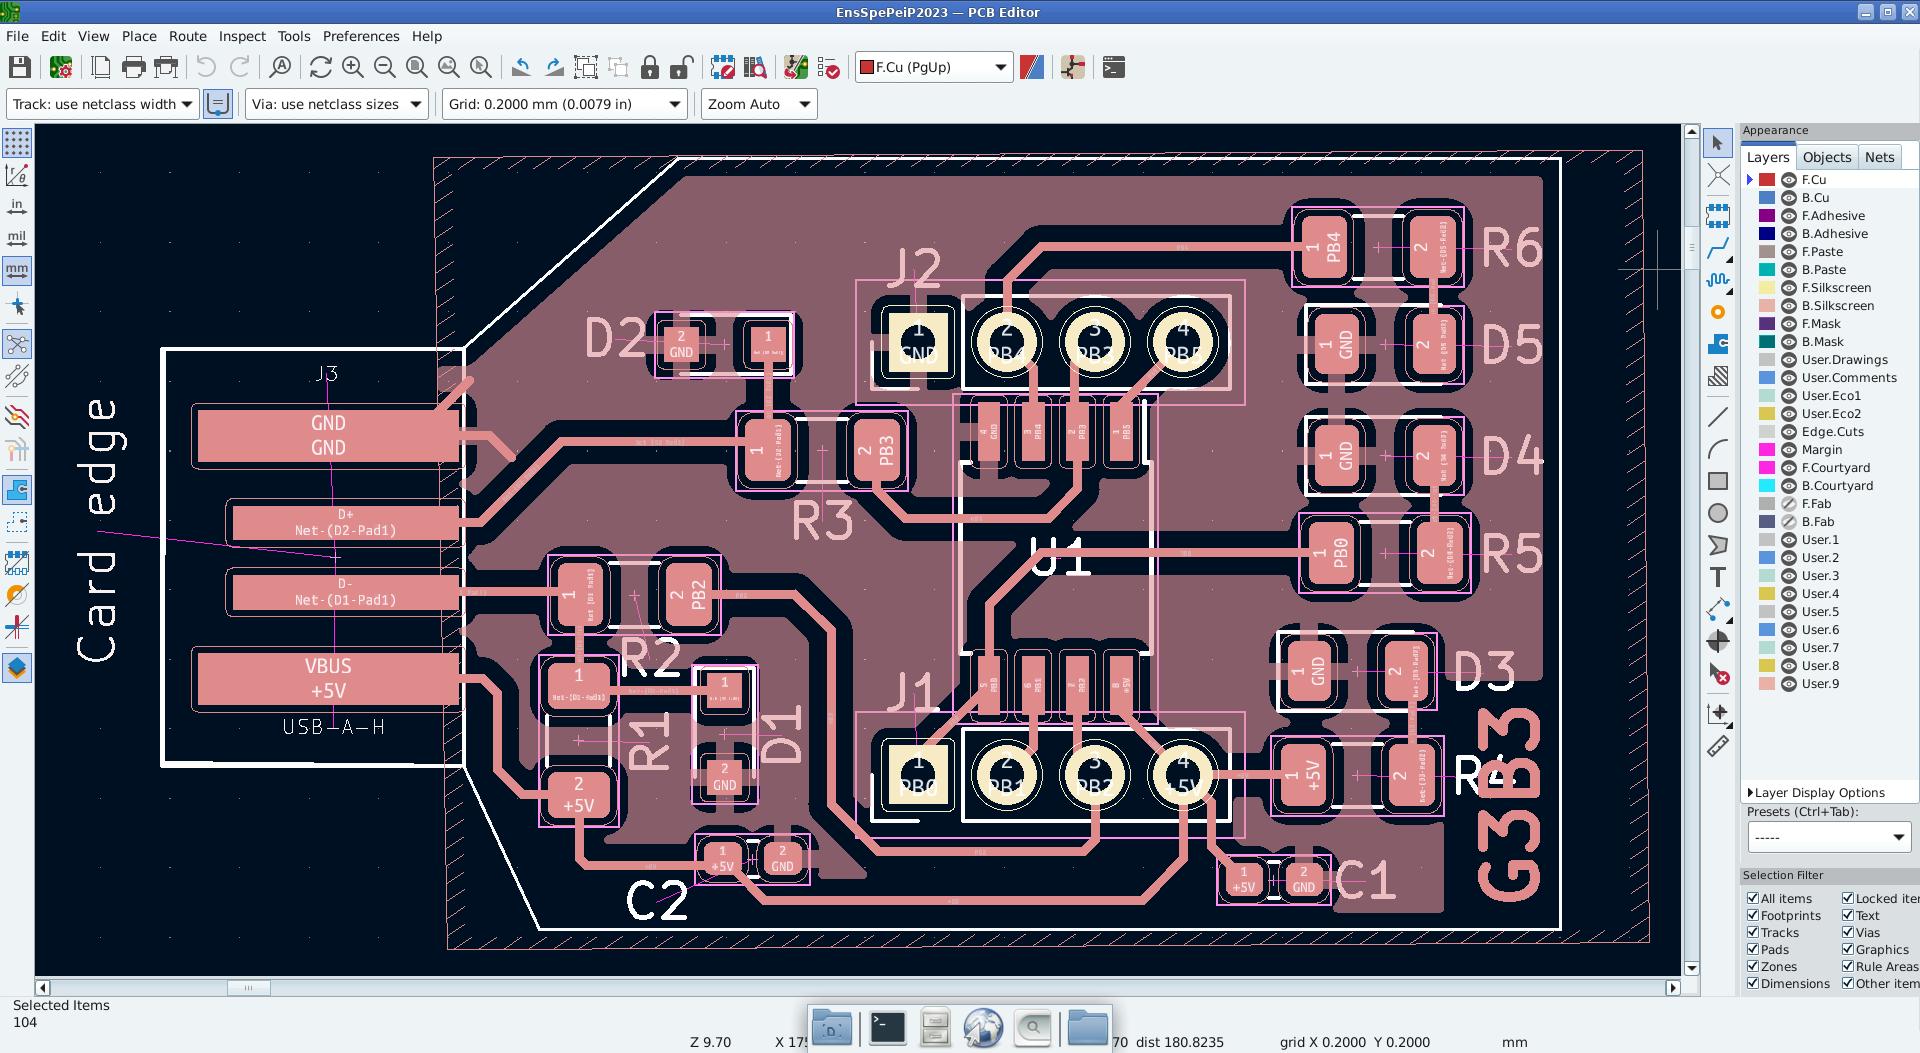Screen dimensions: 1920x1053
Task: Open the Find tool icon
Action: tap(281, 67)
